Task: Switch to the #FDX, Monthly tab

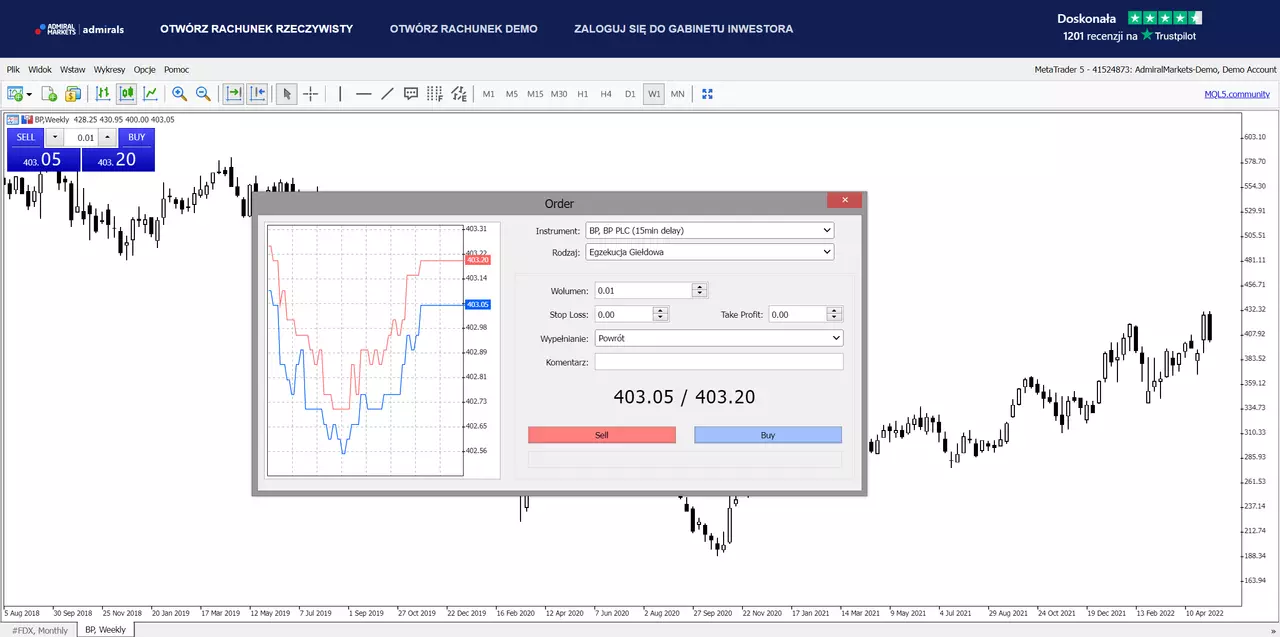Action: (x=40, y=630)
